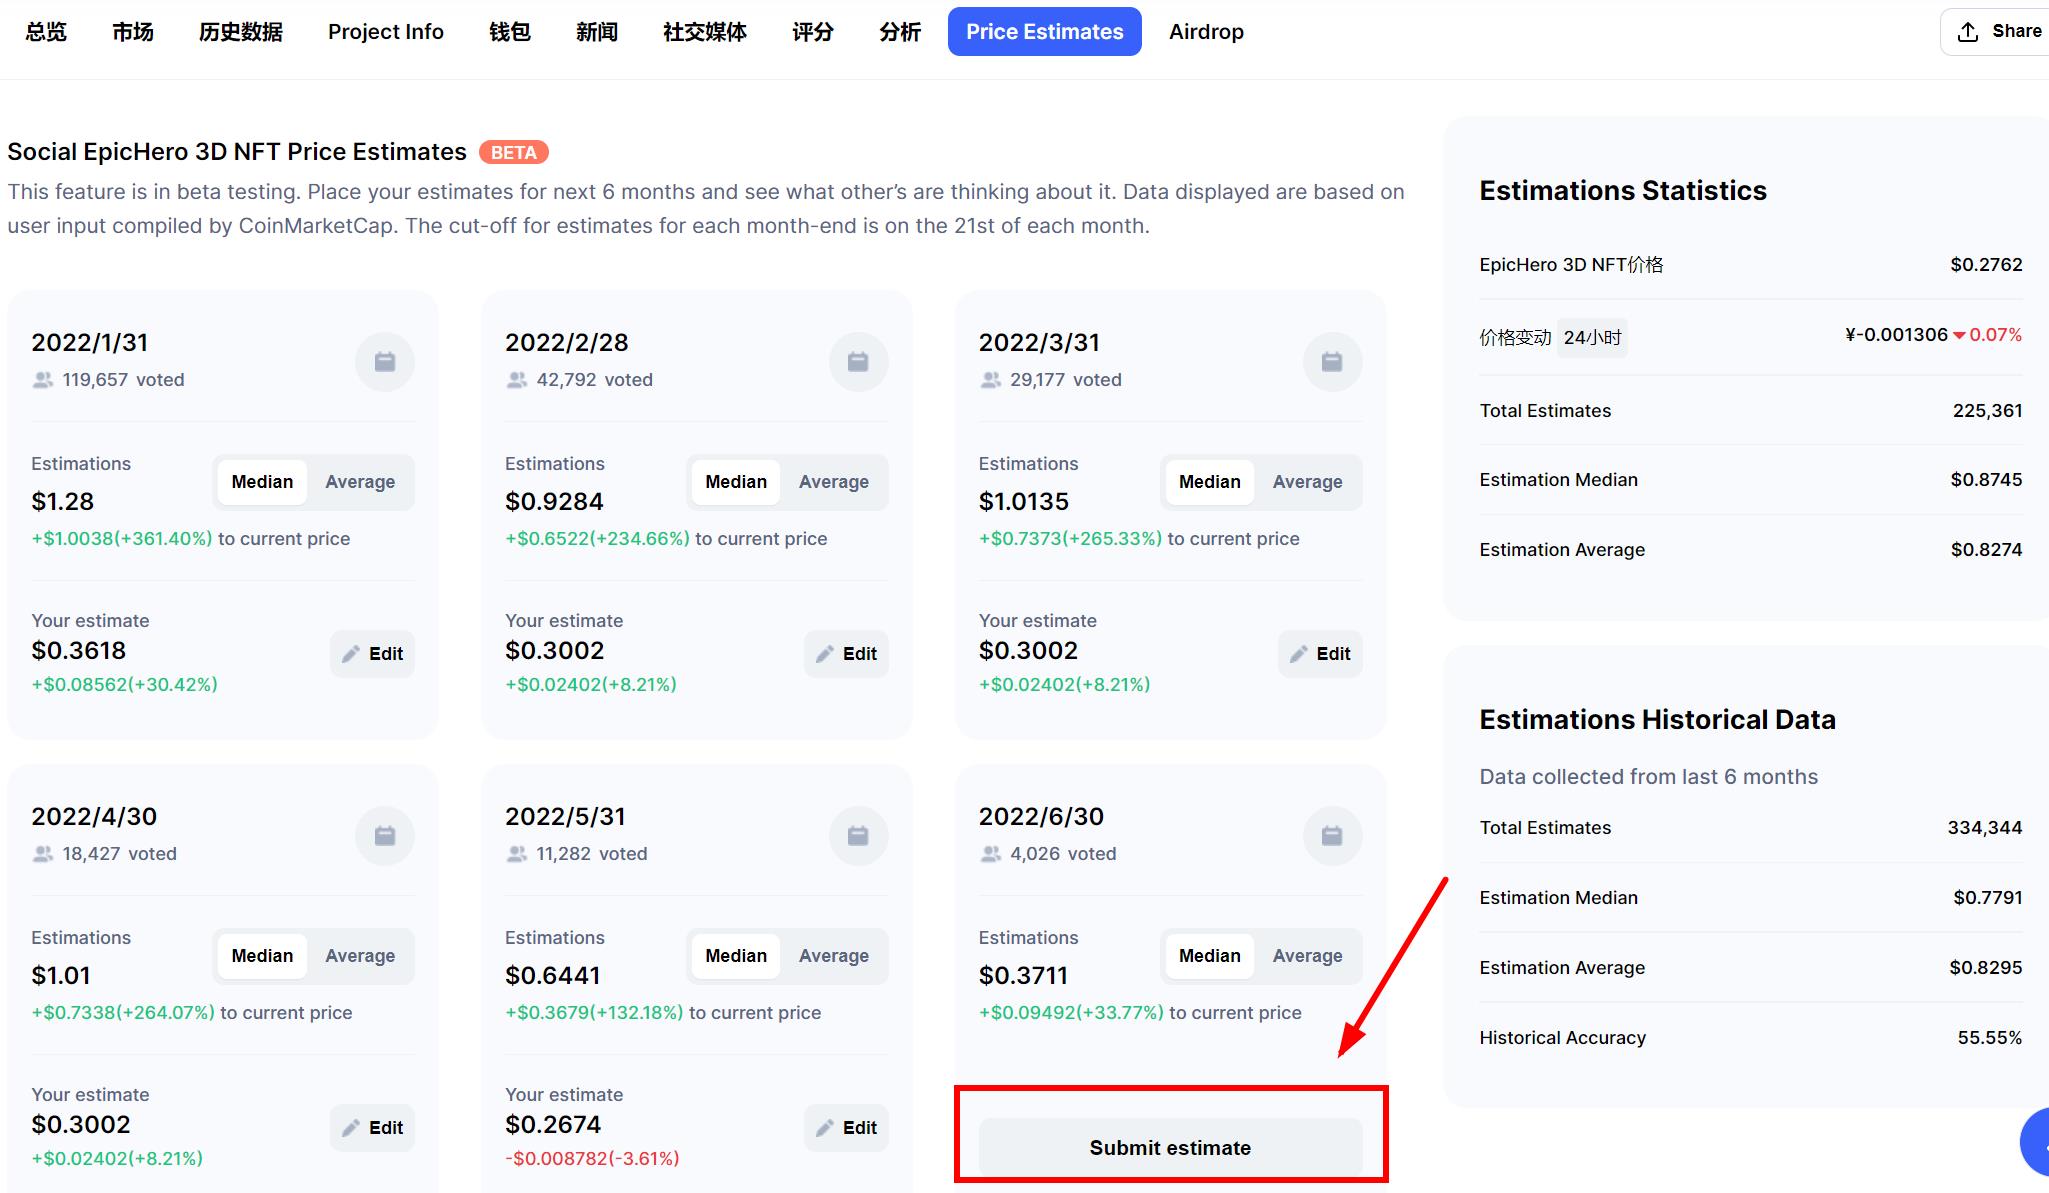This screenshot has height=1193, width=2049.
Task: Open the 市场 tab
Action: pyautogui.click(x=133, y=32)
